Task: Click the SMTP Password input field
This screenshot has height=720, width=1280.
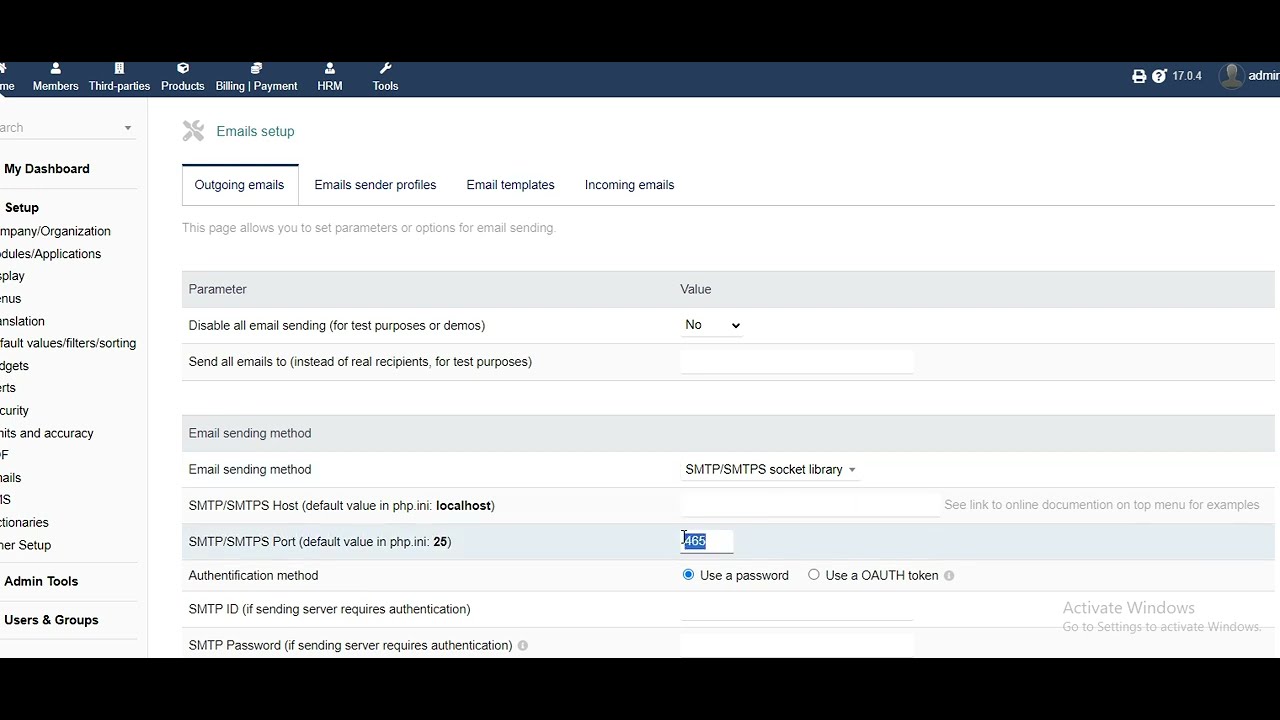Action: pos(797,645)
